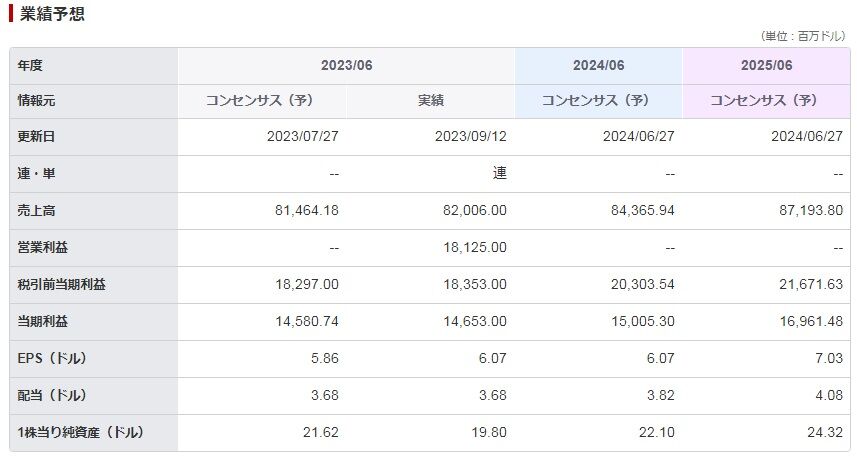
Task: Click the actual revenue value 82,006.00
Action: pyautogui.click(x=474, y=210)
